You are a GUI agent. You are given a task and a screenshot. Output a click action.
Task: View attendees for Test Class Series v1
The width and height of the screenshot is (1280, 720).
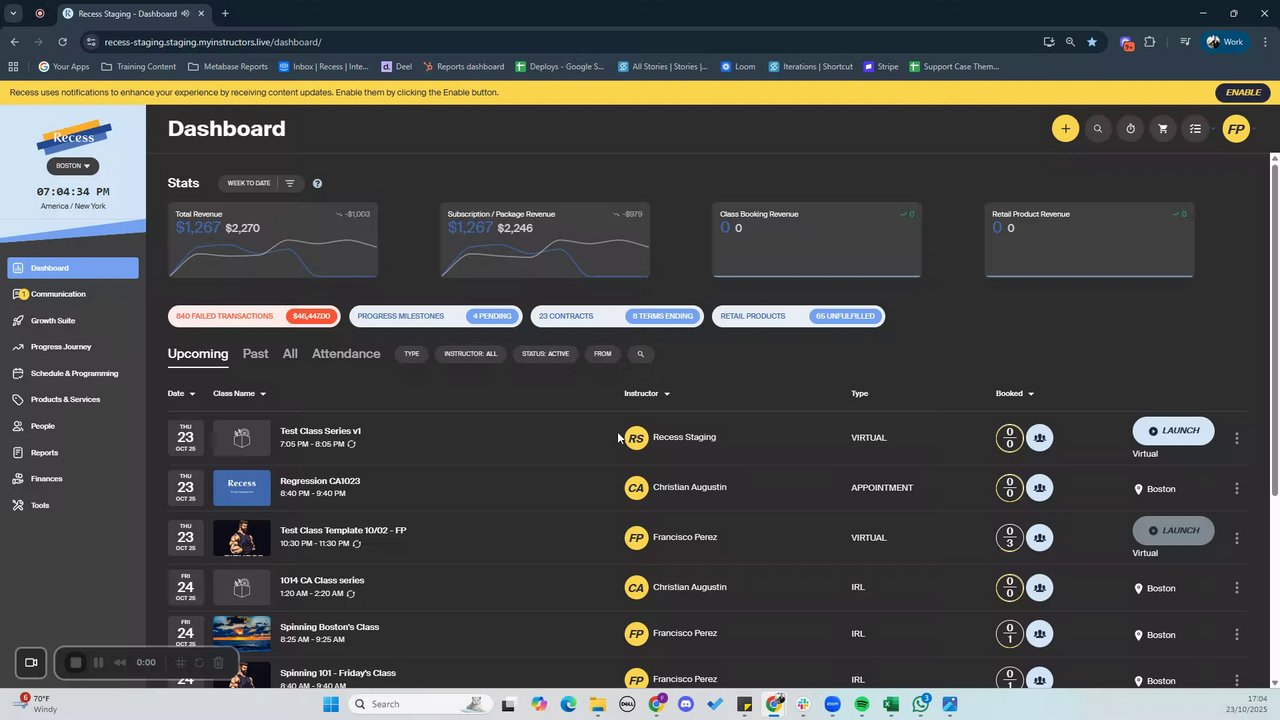point(1040,438)
